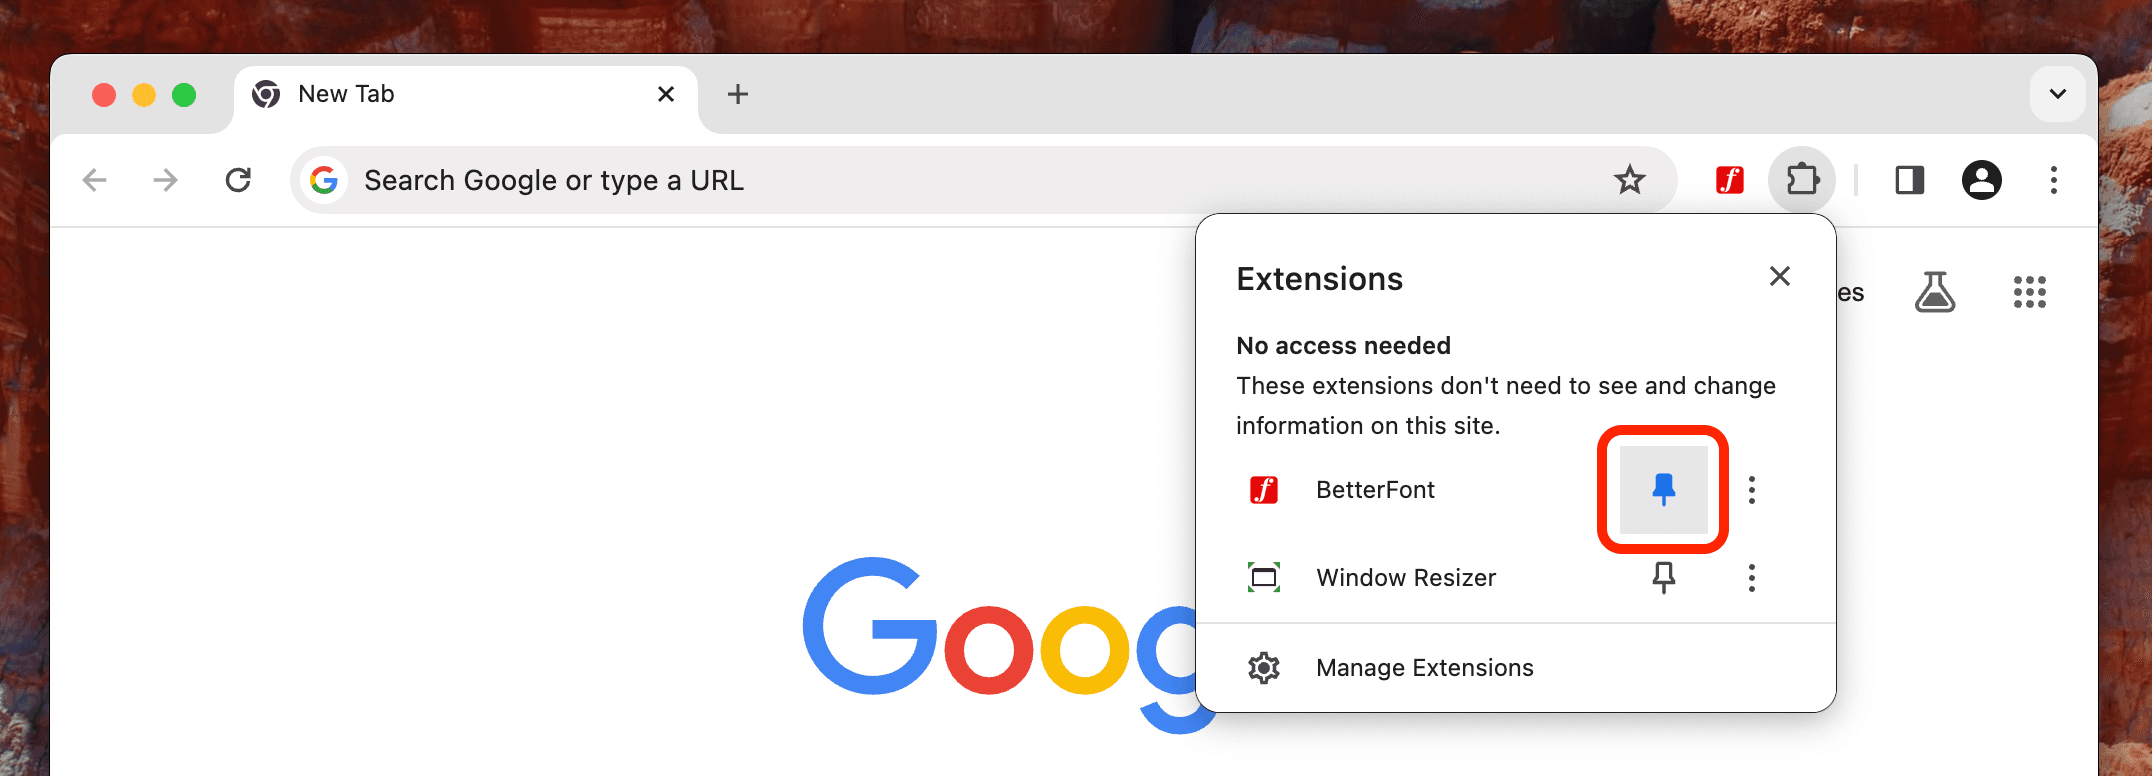Close the Extensions popup
The width and height of the screenshot is (2152, 776).
click(x=1779, y=276)
